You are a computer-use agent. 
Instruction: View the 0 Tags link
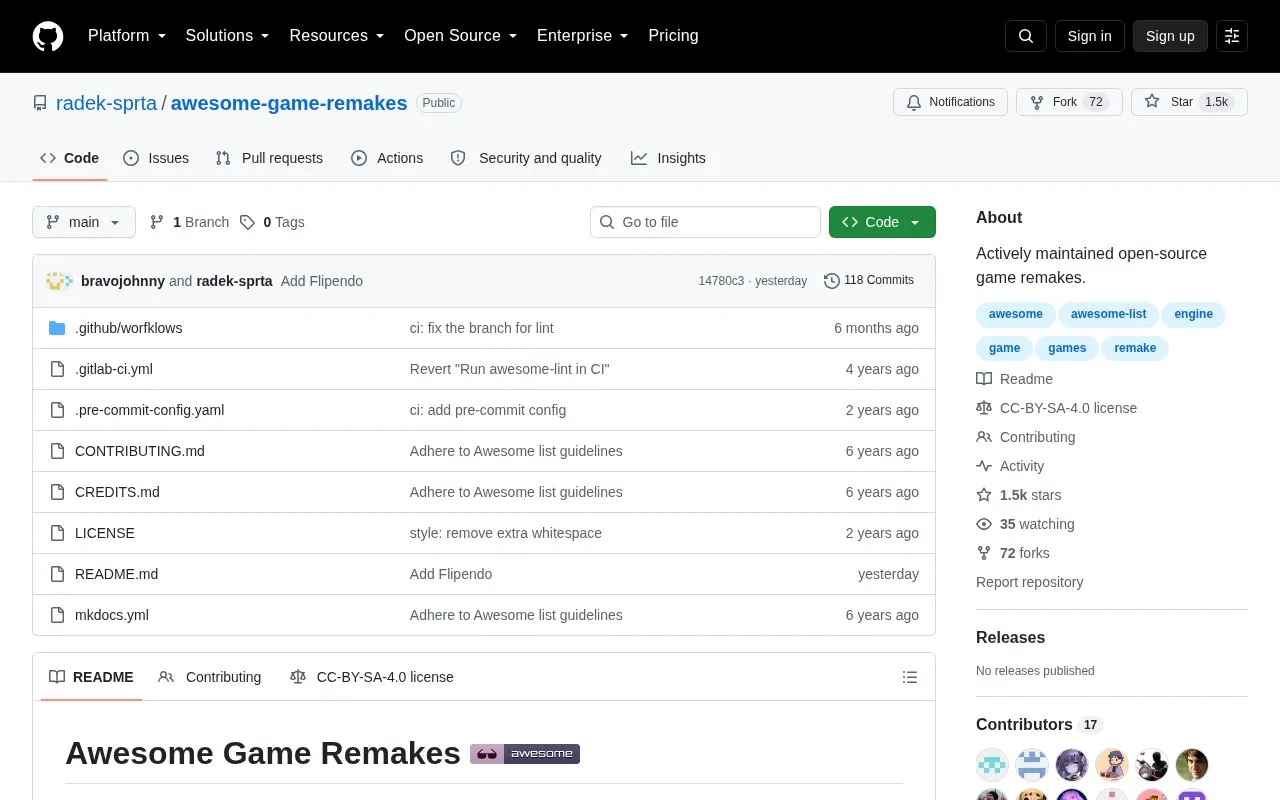coord(272,222)
